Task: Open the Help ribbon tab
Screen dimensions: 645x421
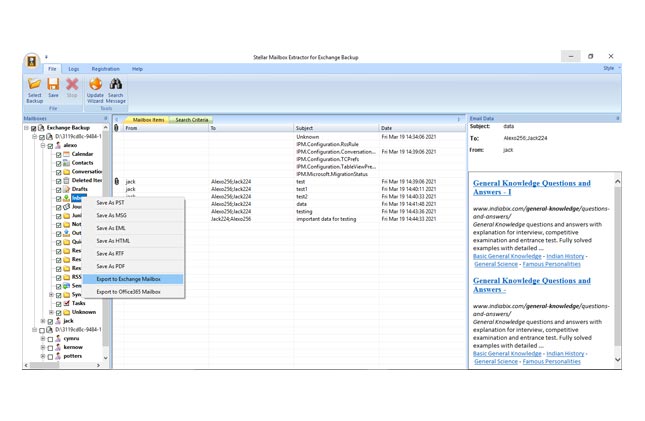Action: 137,69
